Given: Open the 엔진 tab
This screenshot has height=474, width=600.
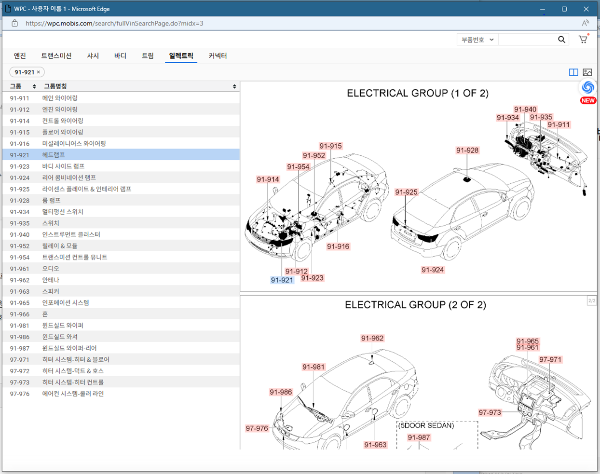Looking at the screenshot, I should [20, 56].
